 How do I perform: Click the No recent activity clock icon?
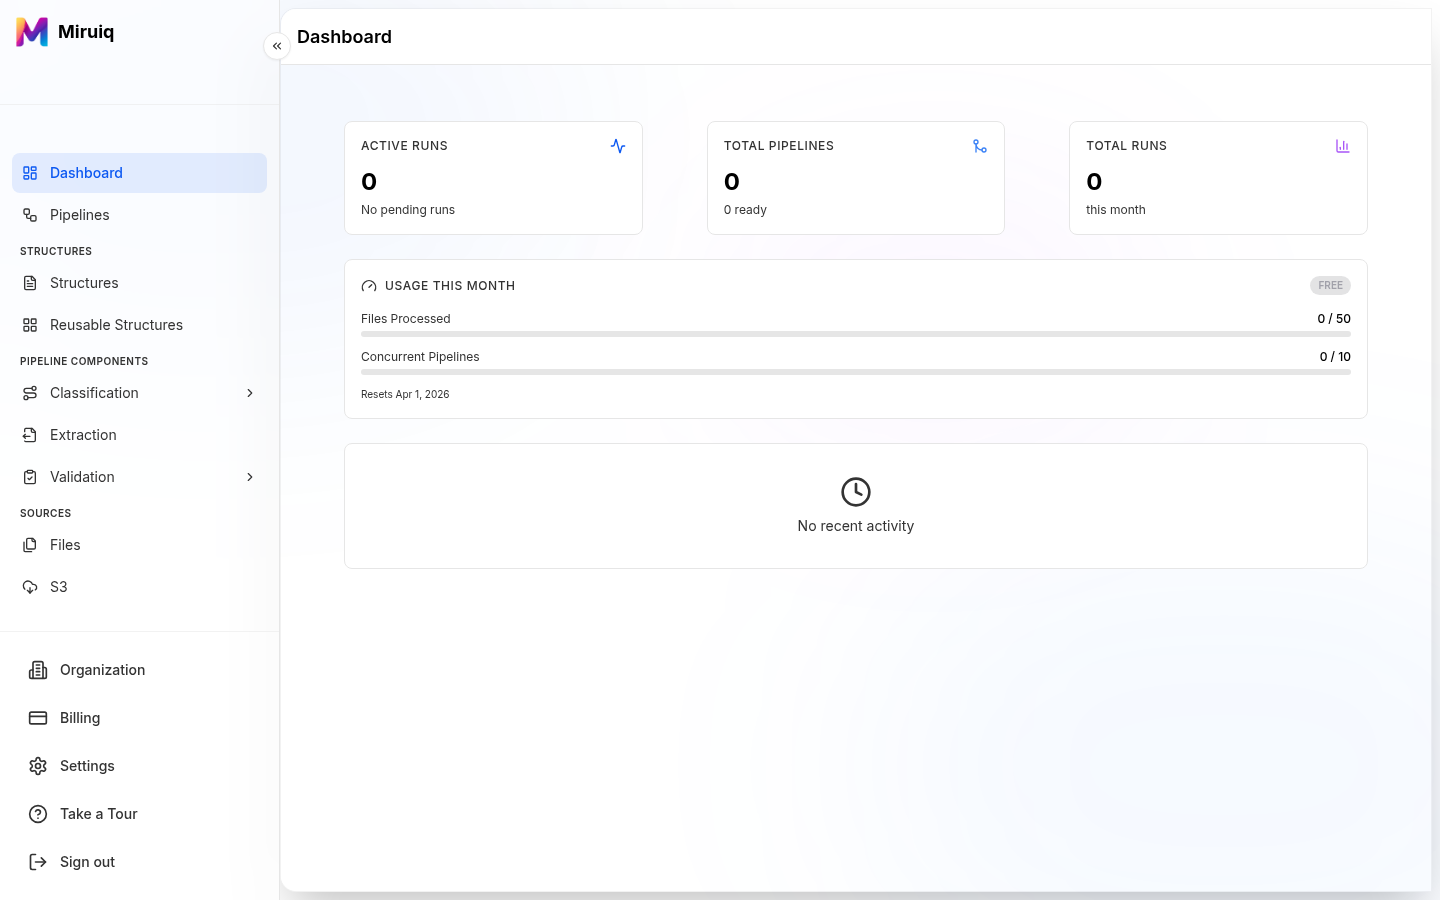(x=856, y=492)
